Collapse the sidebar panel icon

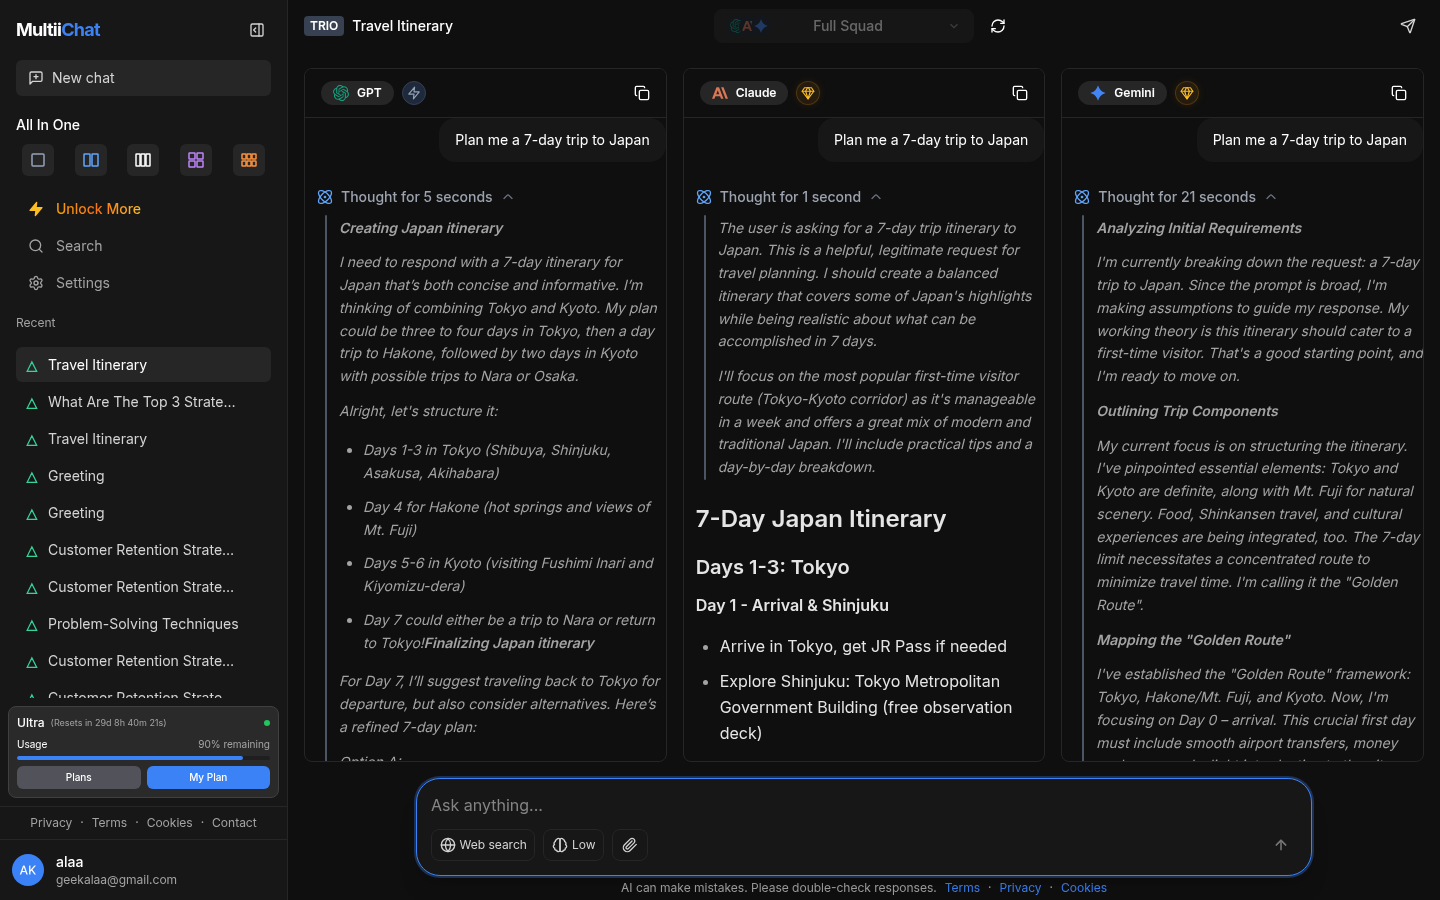257,30
